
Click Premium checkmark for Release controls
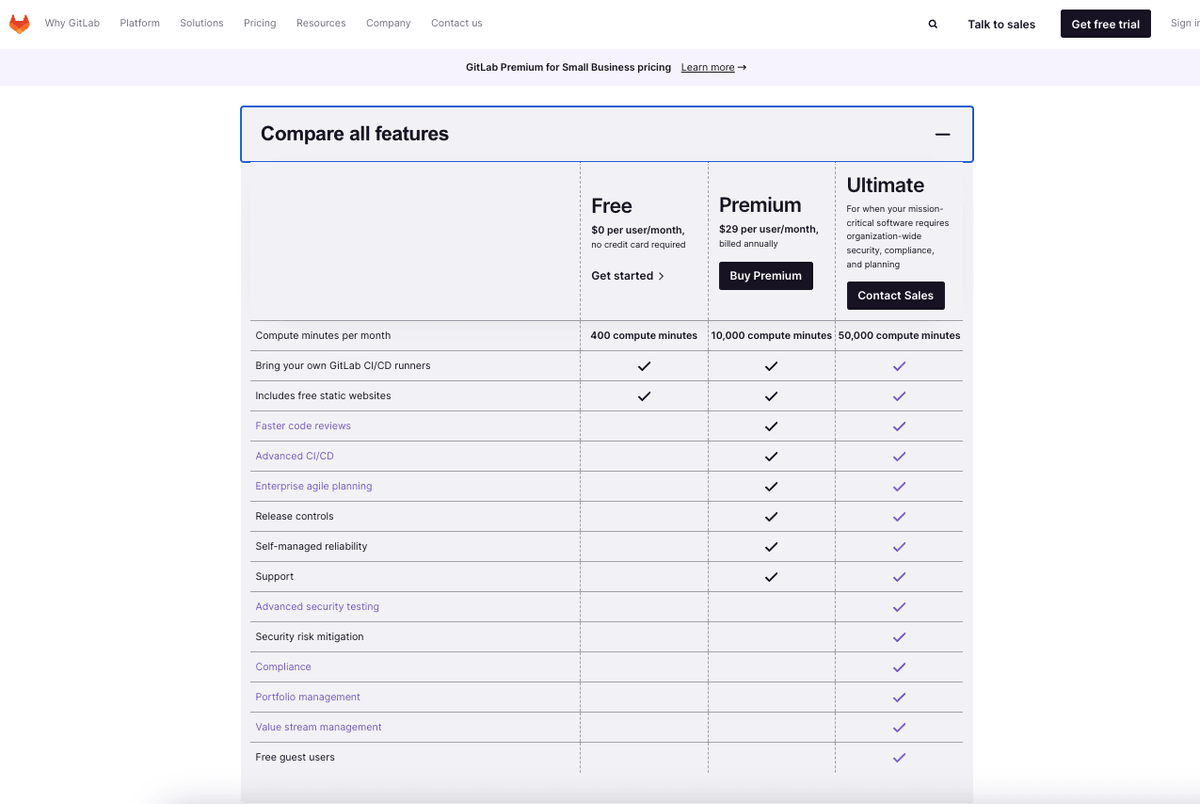[771, 516]
